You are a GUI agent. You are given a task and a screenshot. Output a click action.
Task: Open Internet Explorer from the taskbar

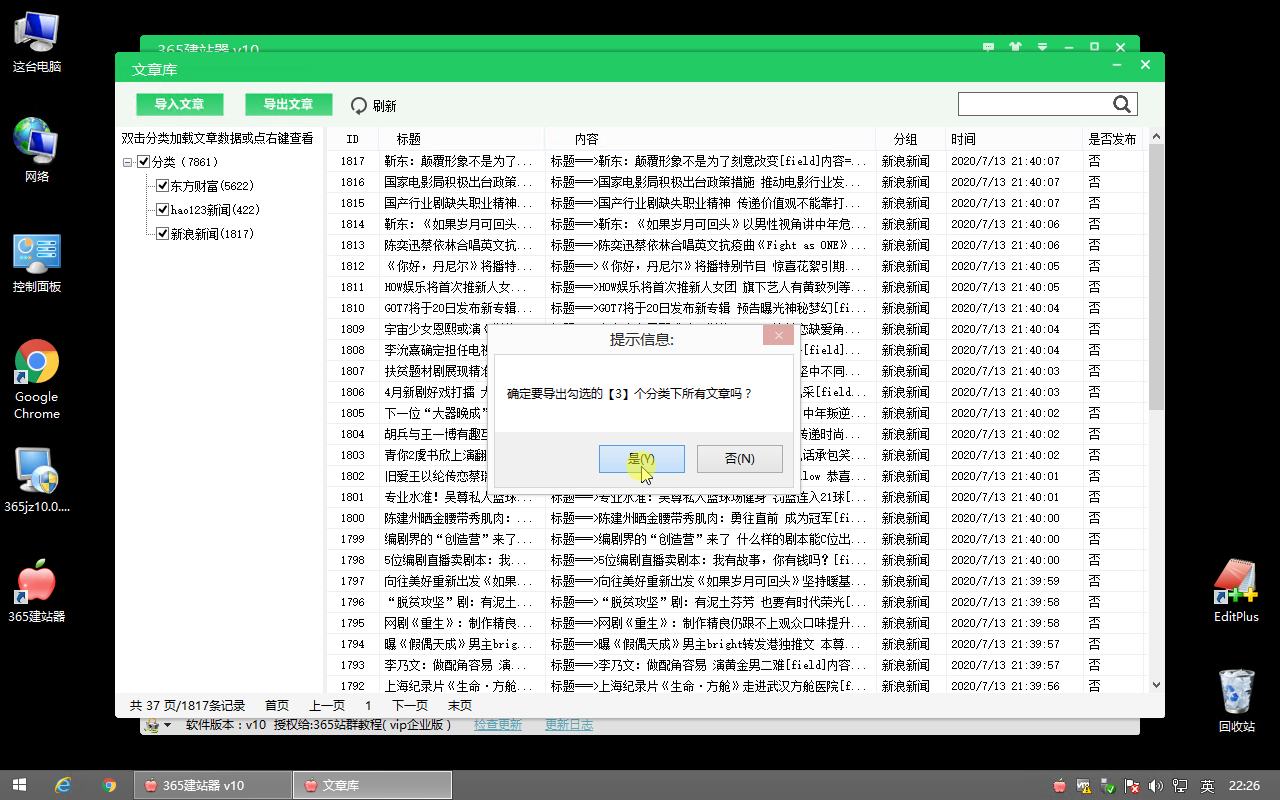[x=63, y=785]
